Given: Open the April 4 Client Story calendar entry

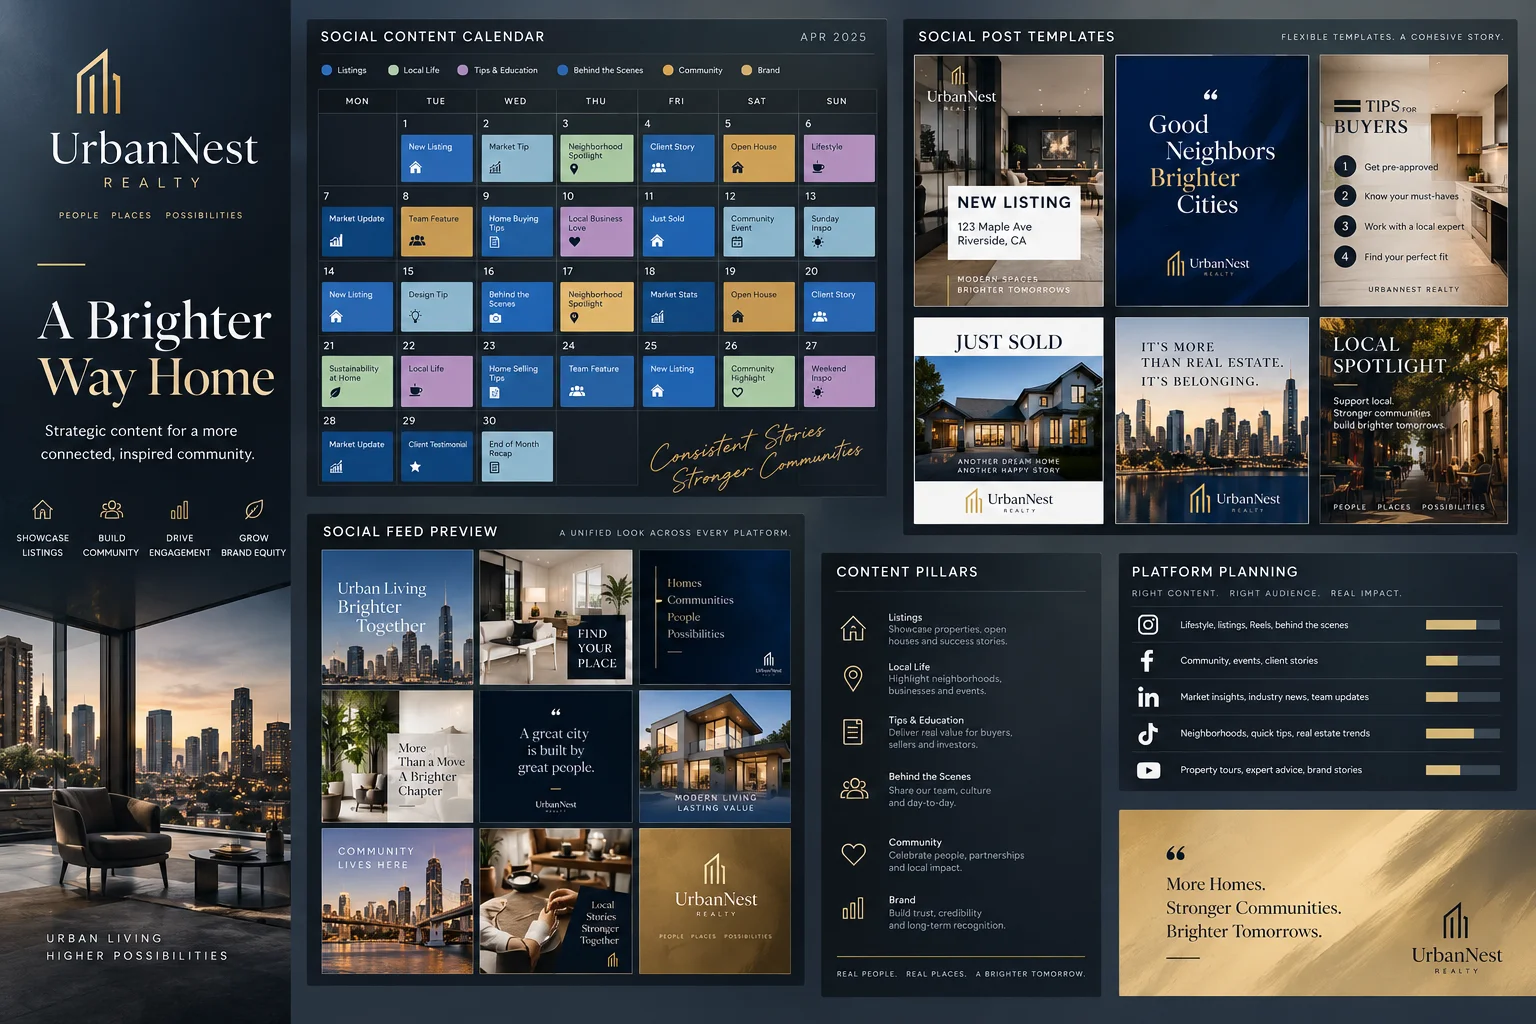Looking at the screenshot, I should pos(677,158).
